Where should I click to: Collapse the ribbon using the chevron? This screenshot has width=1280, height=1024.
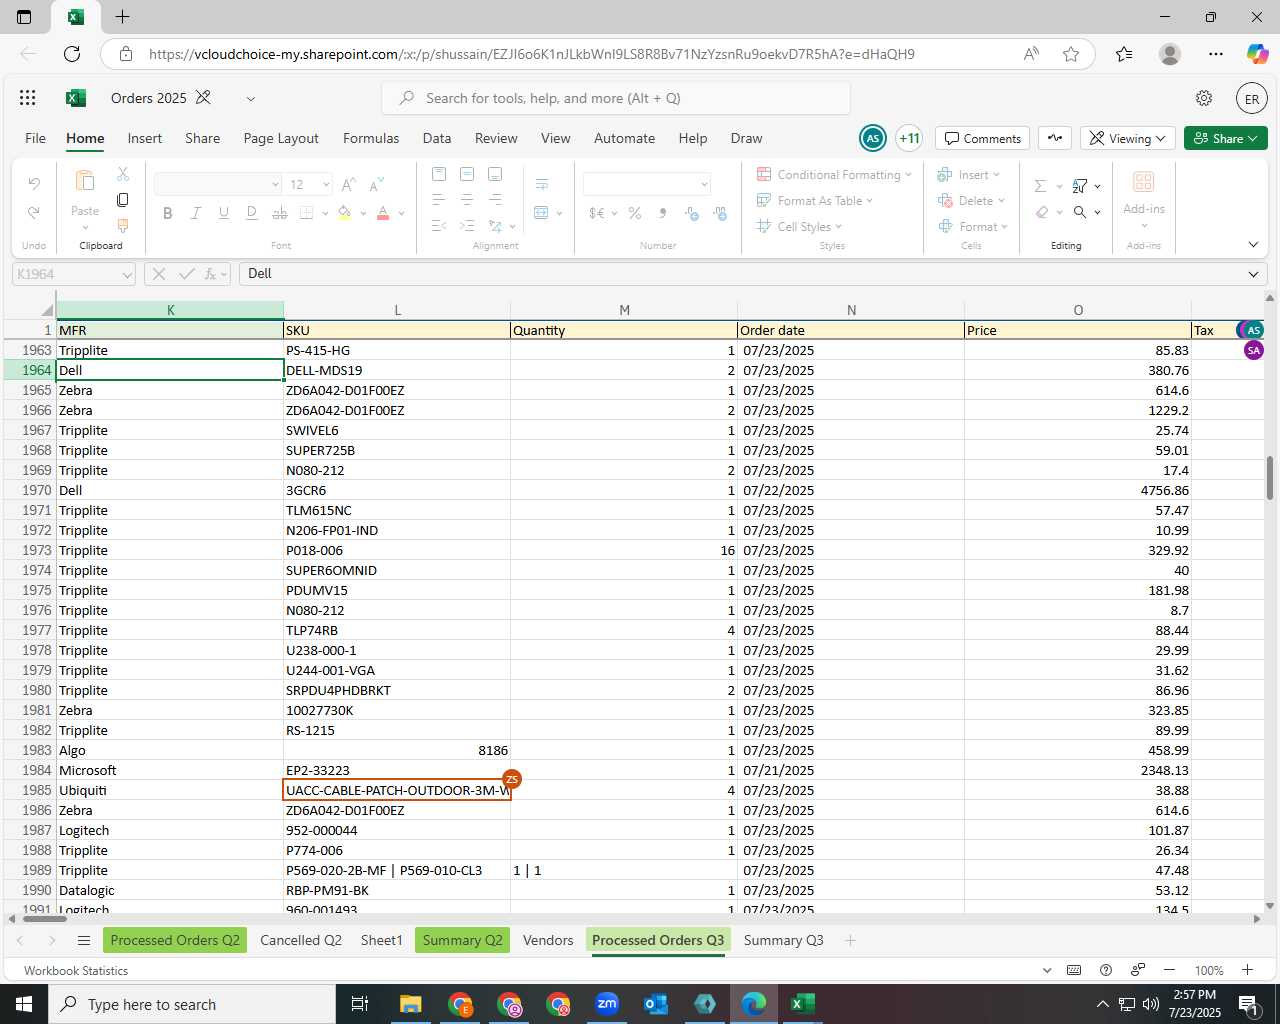click(1253, 244)
